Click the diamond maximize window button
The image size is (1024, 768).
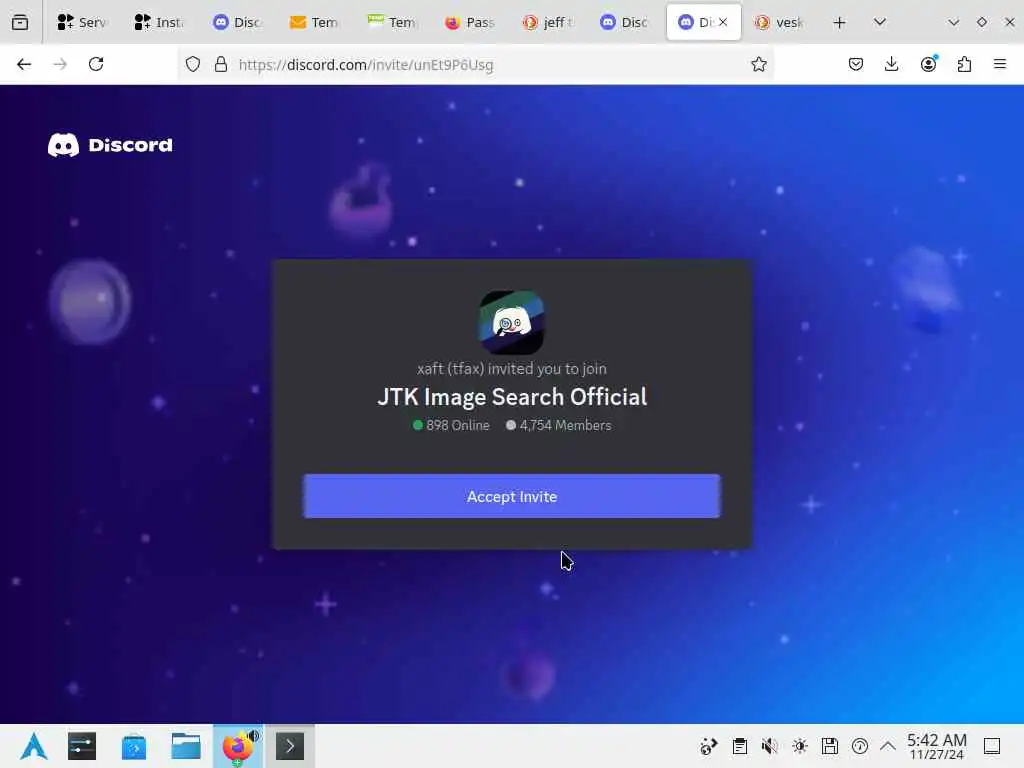click(x=982, y=22)
